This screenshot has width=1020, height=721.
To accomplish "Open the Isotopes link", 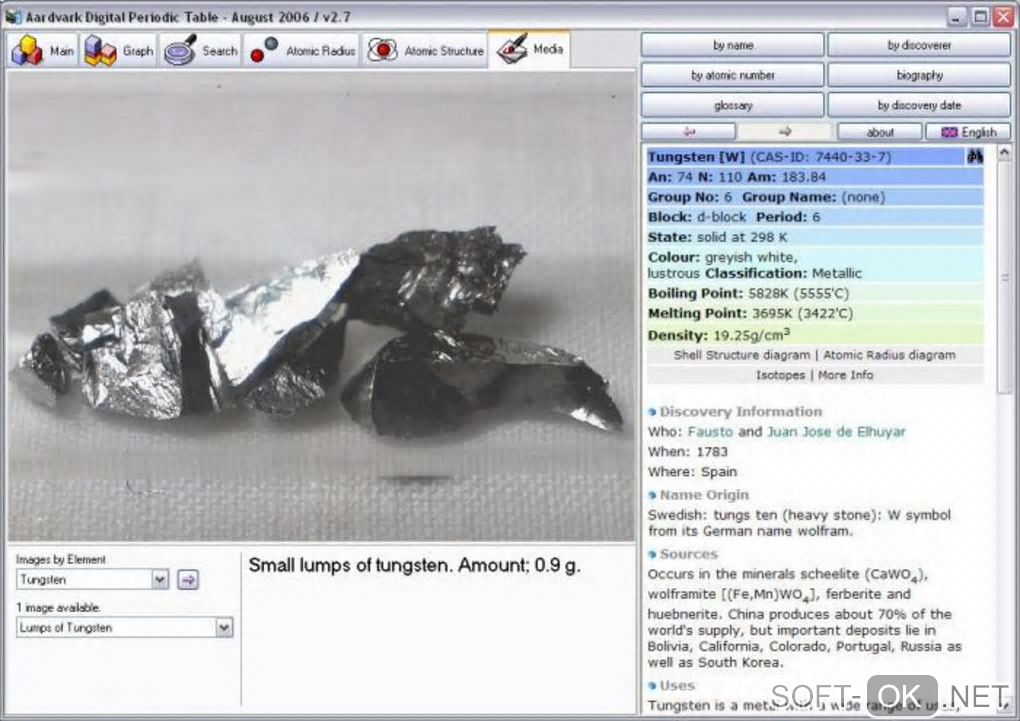I will [x=780, y=375].
